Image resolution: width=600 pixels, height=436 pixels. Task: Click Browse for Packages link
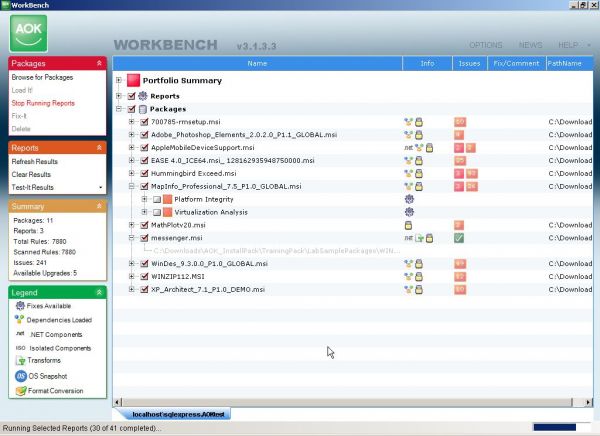coord(42,77)
